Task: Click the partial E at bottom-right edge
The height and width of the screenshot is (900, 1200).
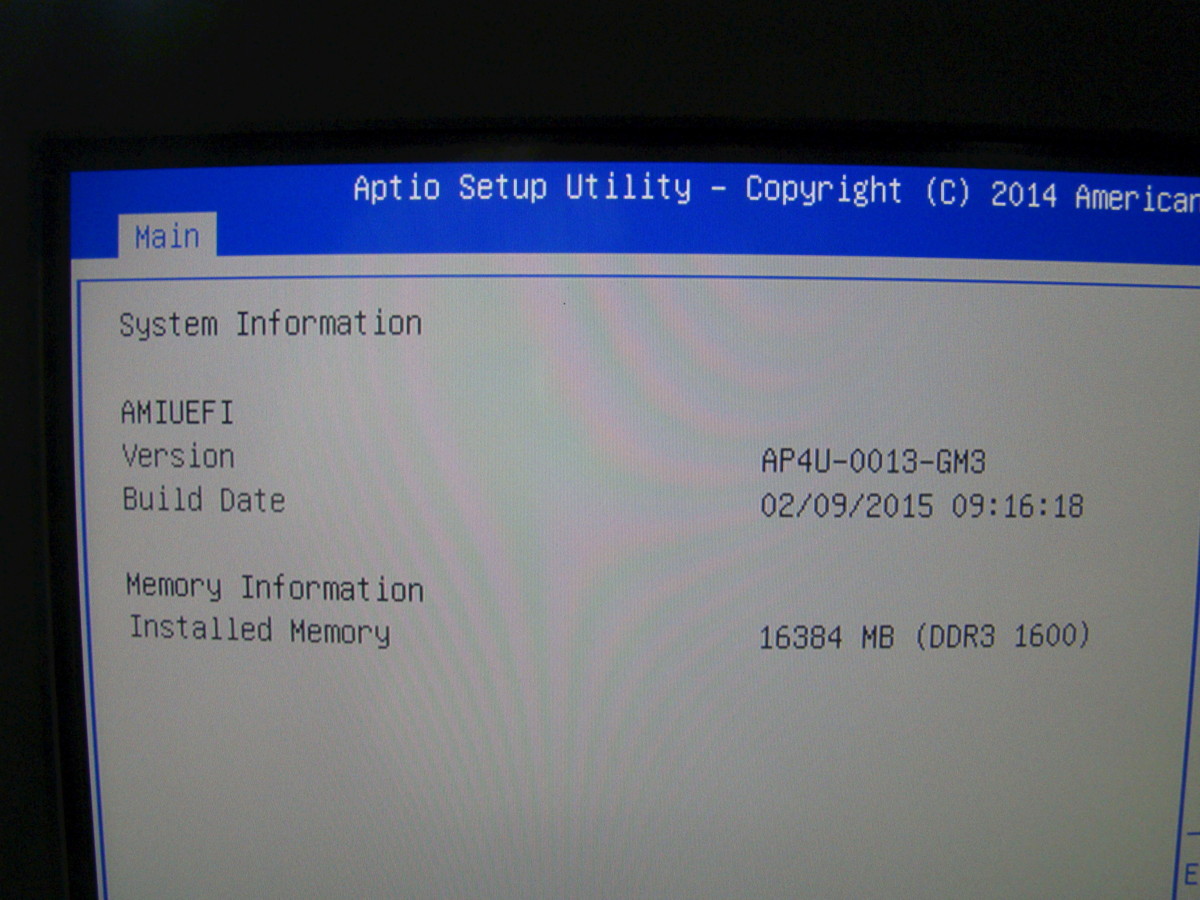Action: pyautogui.click(x=1190, y=875)
